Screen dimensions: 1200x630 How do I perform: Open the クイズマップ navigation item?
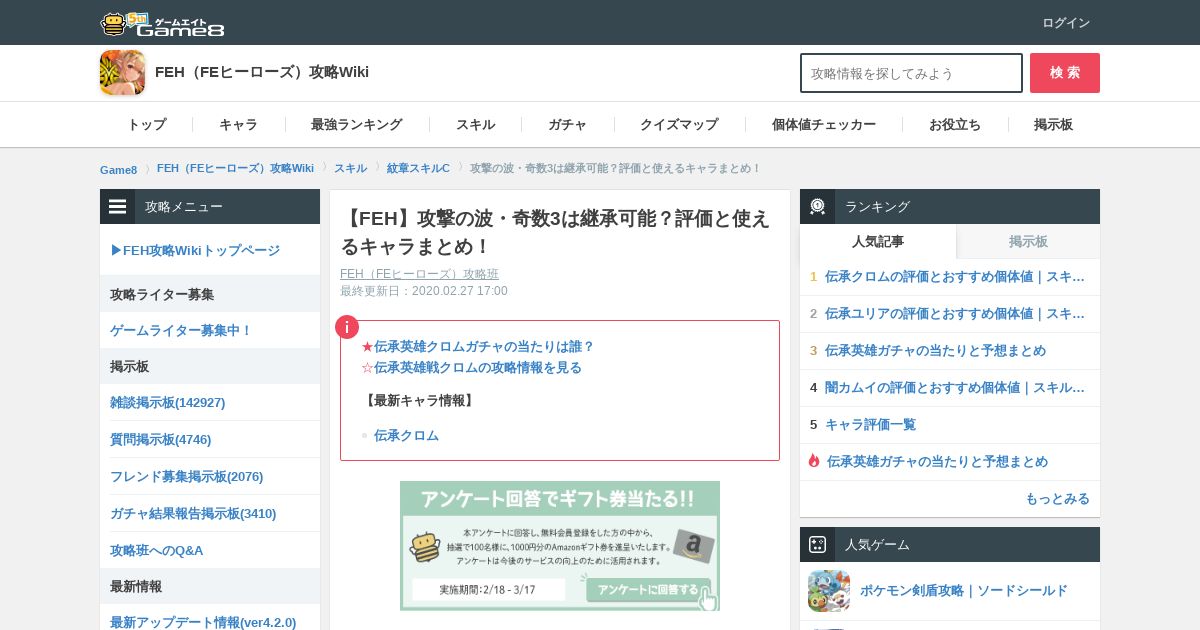(679, 125)
